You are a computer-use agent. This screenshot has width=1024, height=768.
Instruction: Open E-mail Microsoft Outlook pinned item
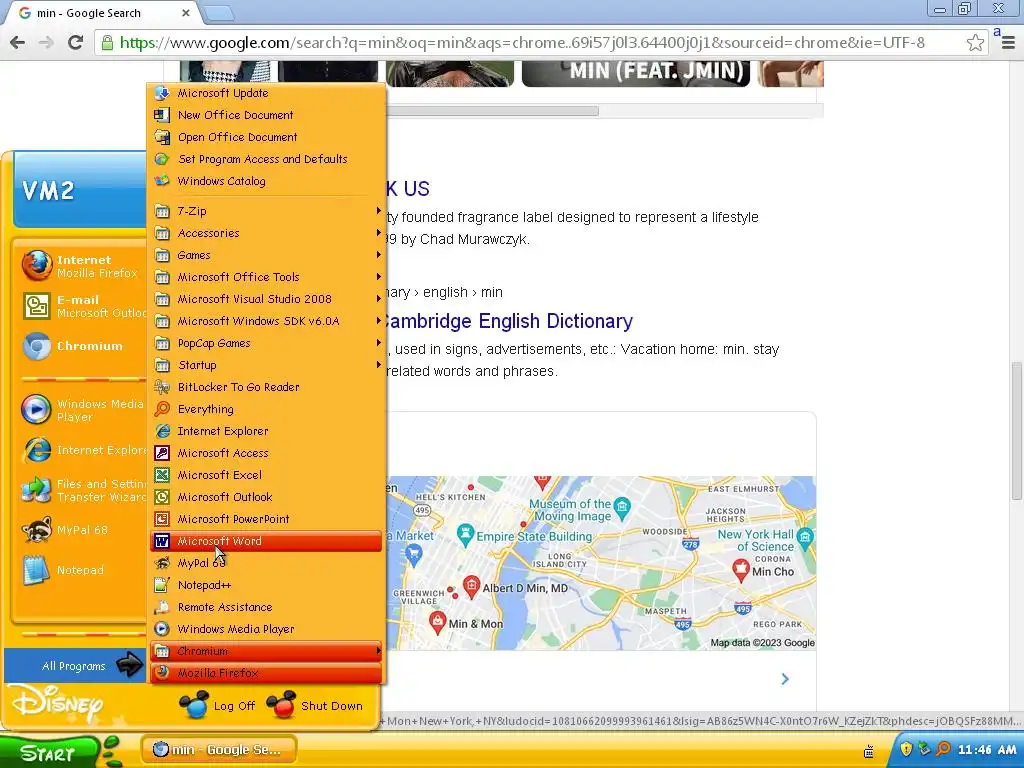click(x=82, y=306)
